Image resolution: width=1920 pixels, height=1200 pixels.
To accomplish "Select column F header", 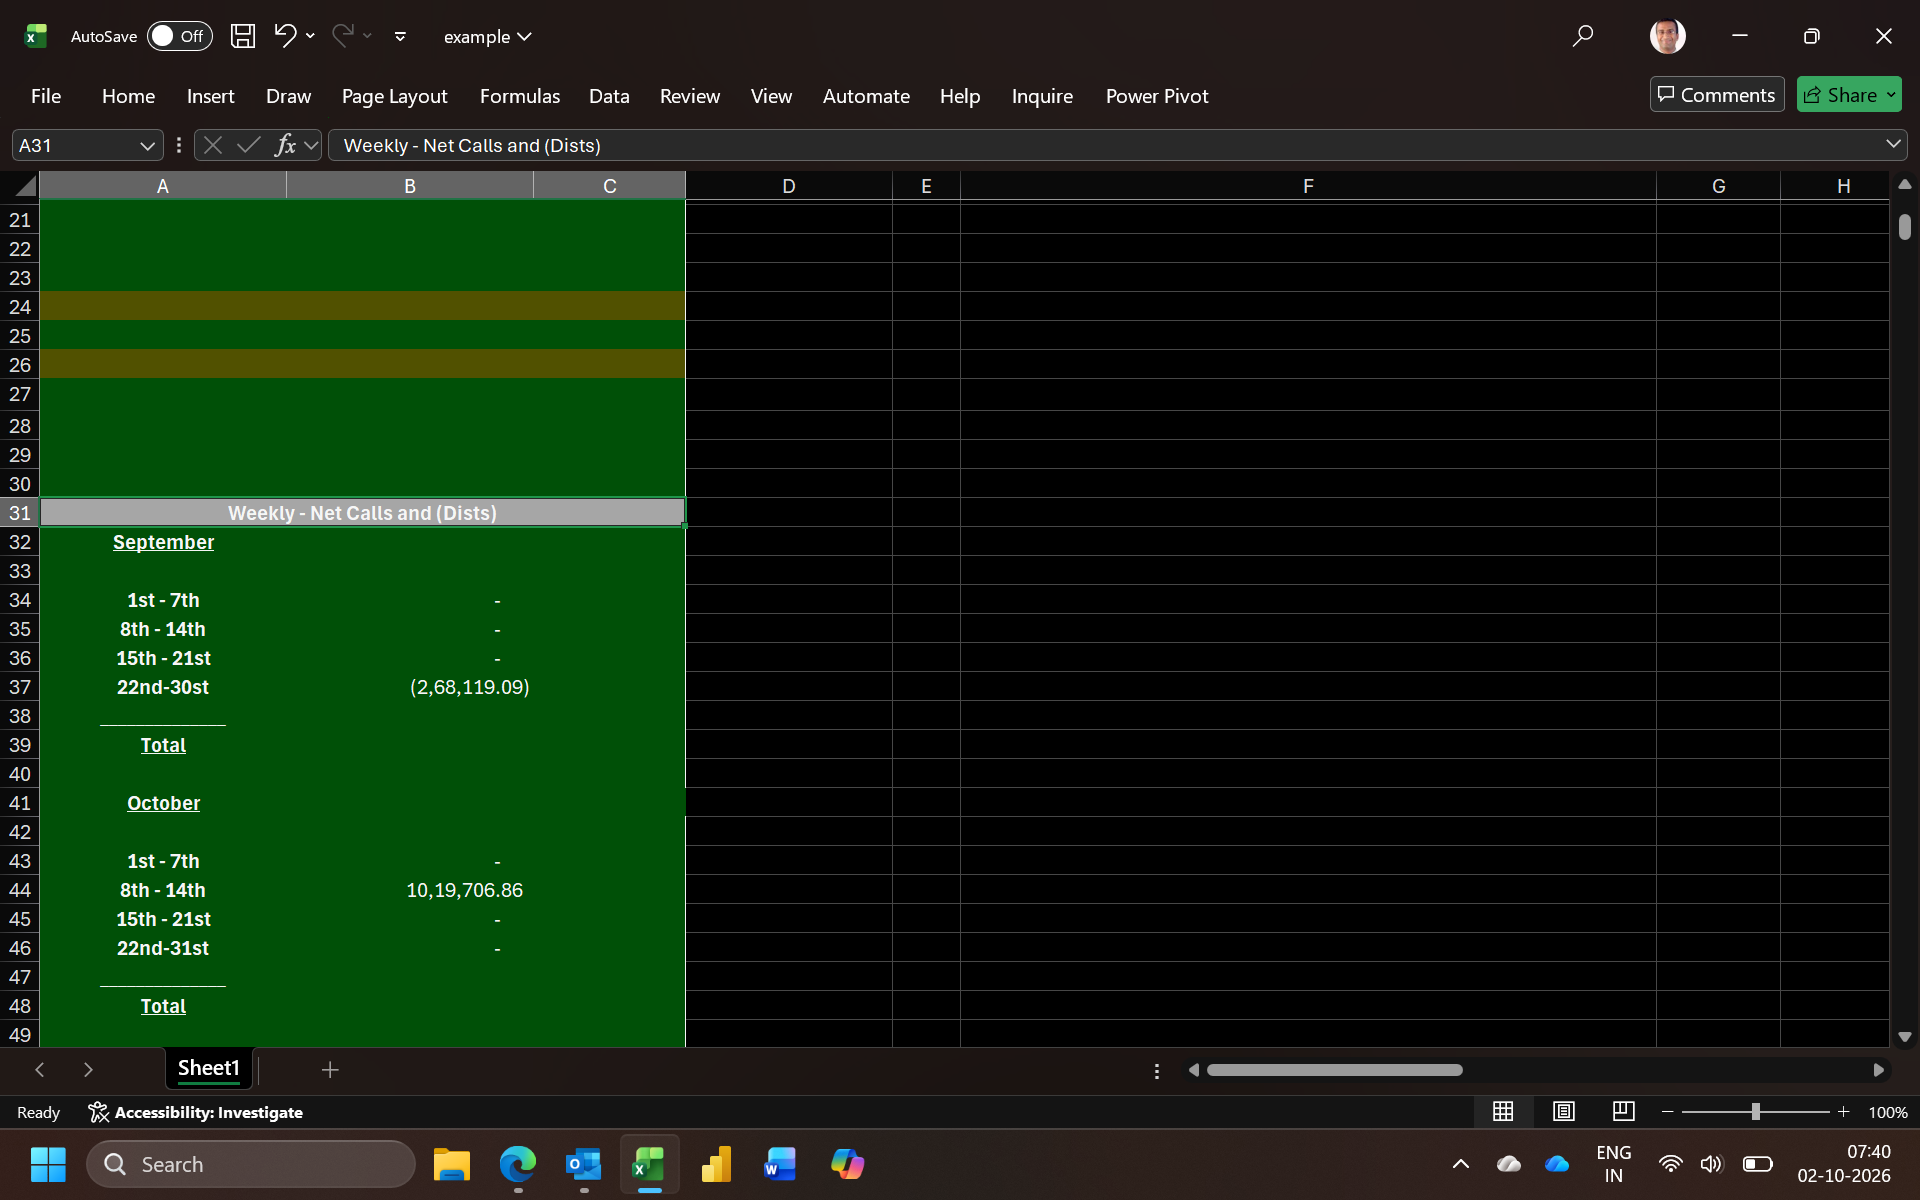I will click(1308, 186).
